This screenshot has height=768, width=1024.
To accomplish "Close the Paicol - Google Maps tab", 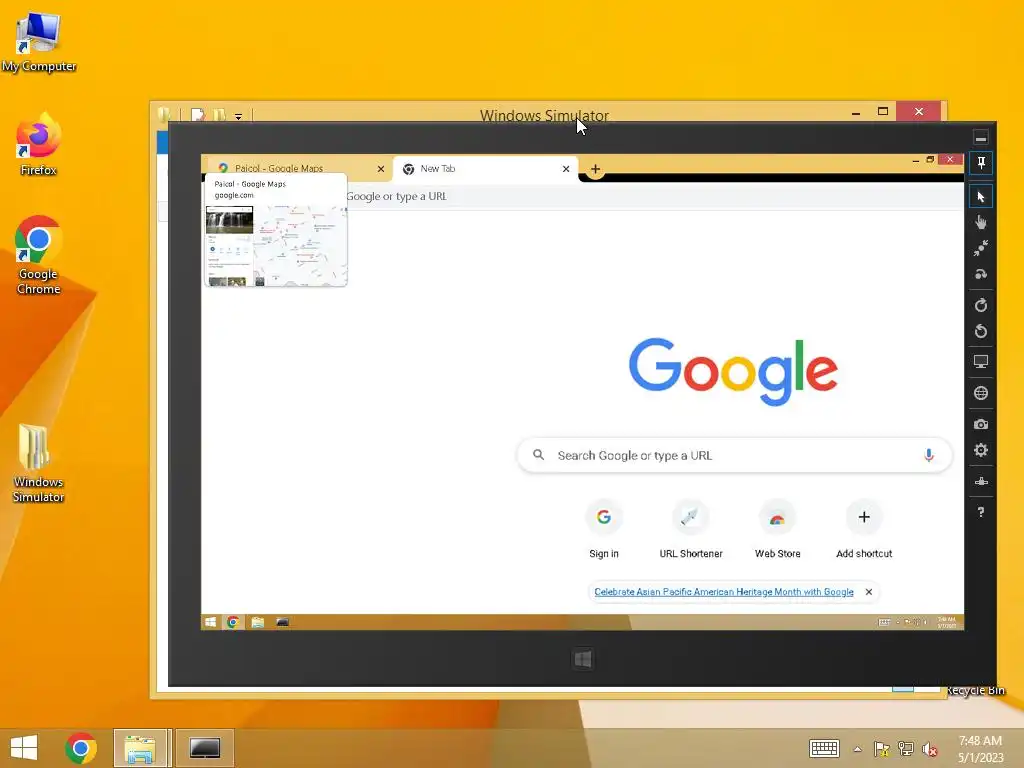I will 381,169.
